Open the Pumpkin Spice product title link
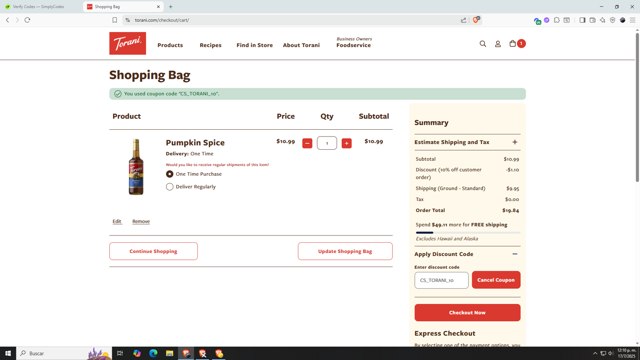Screen dimensions: 640x360 coord(195,142)
